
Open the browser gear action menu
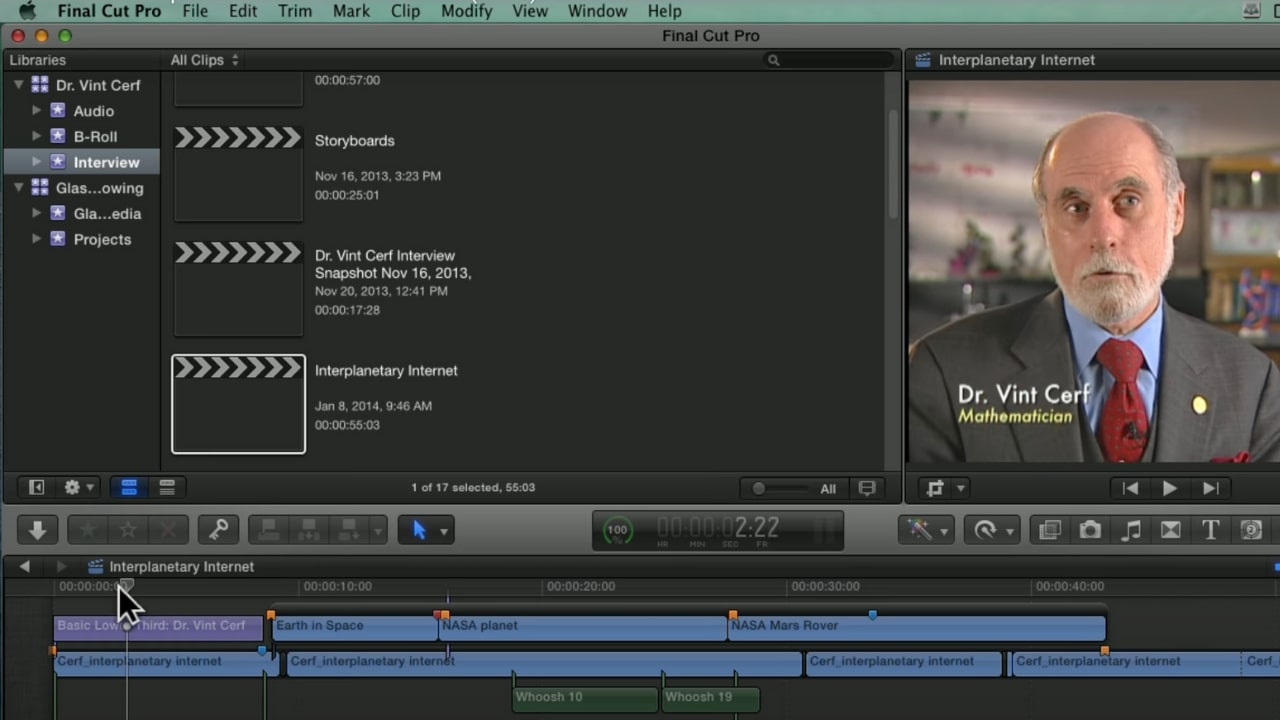pos(78,487)
